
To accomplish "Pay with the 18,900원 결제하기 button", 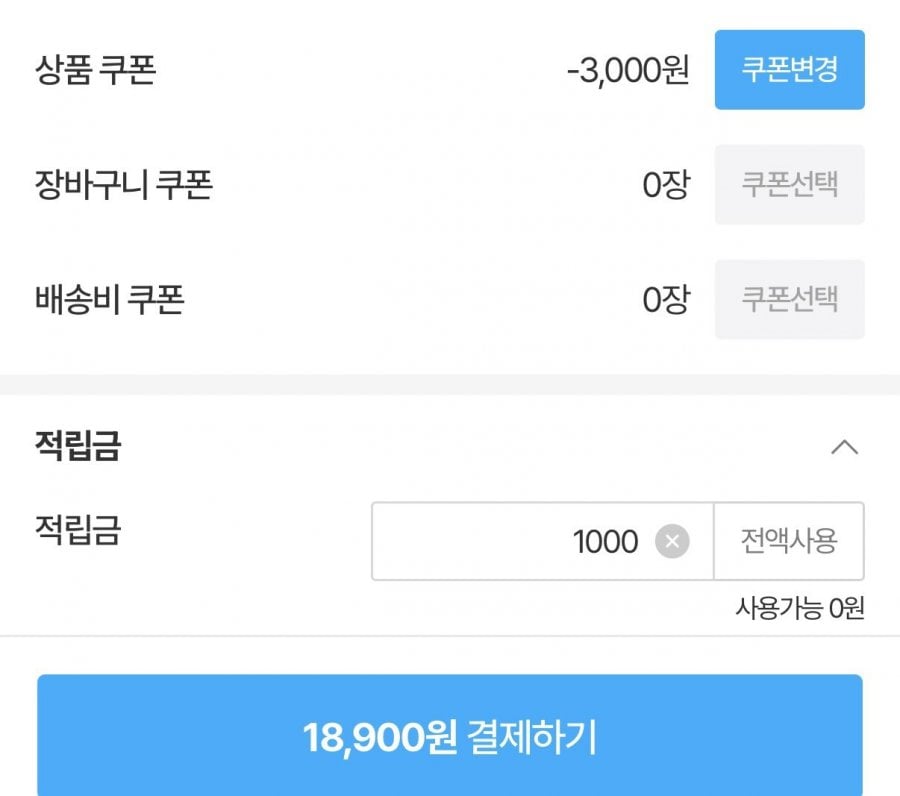I will click(450, 737).
